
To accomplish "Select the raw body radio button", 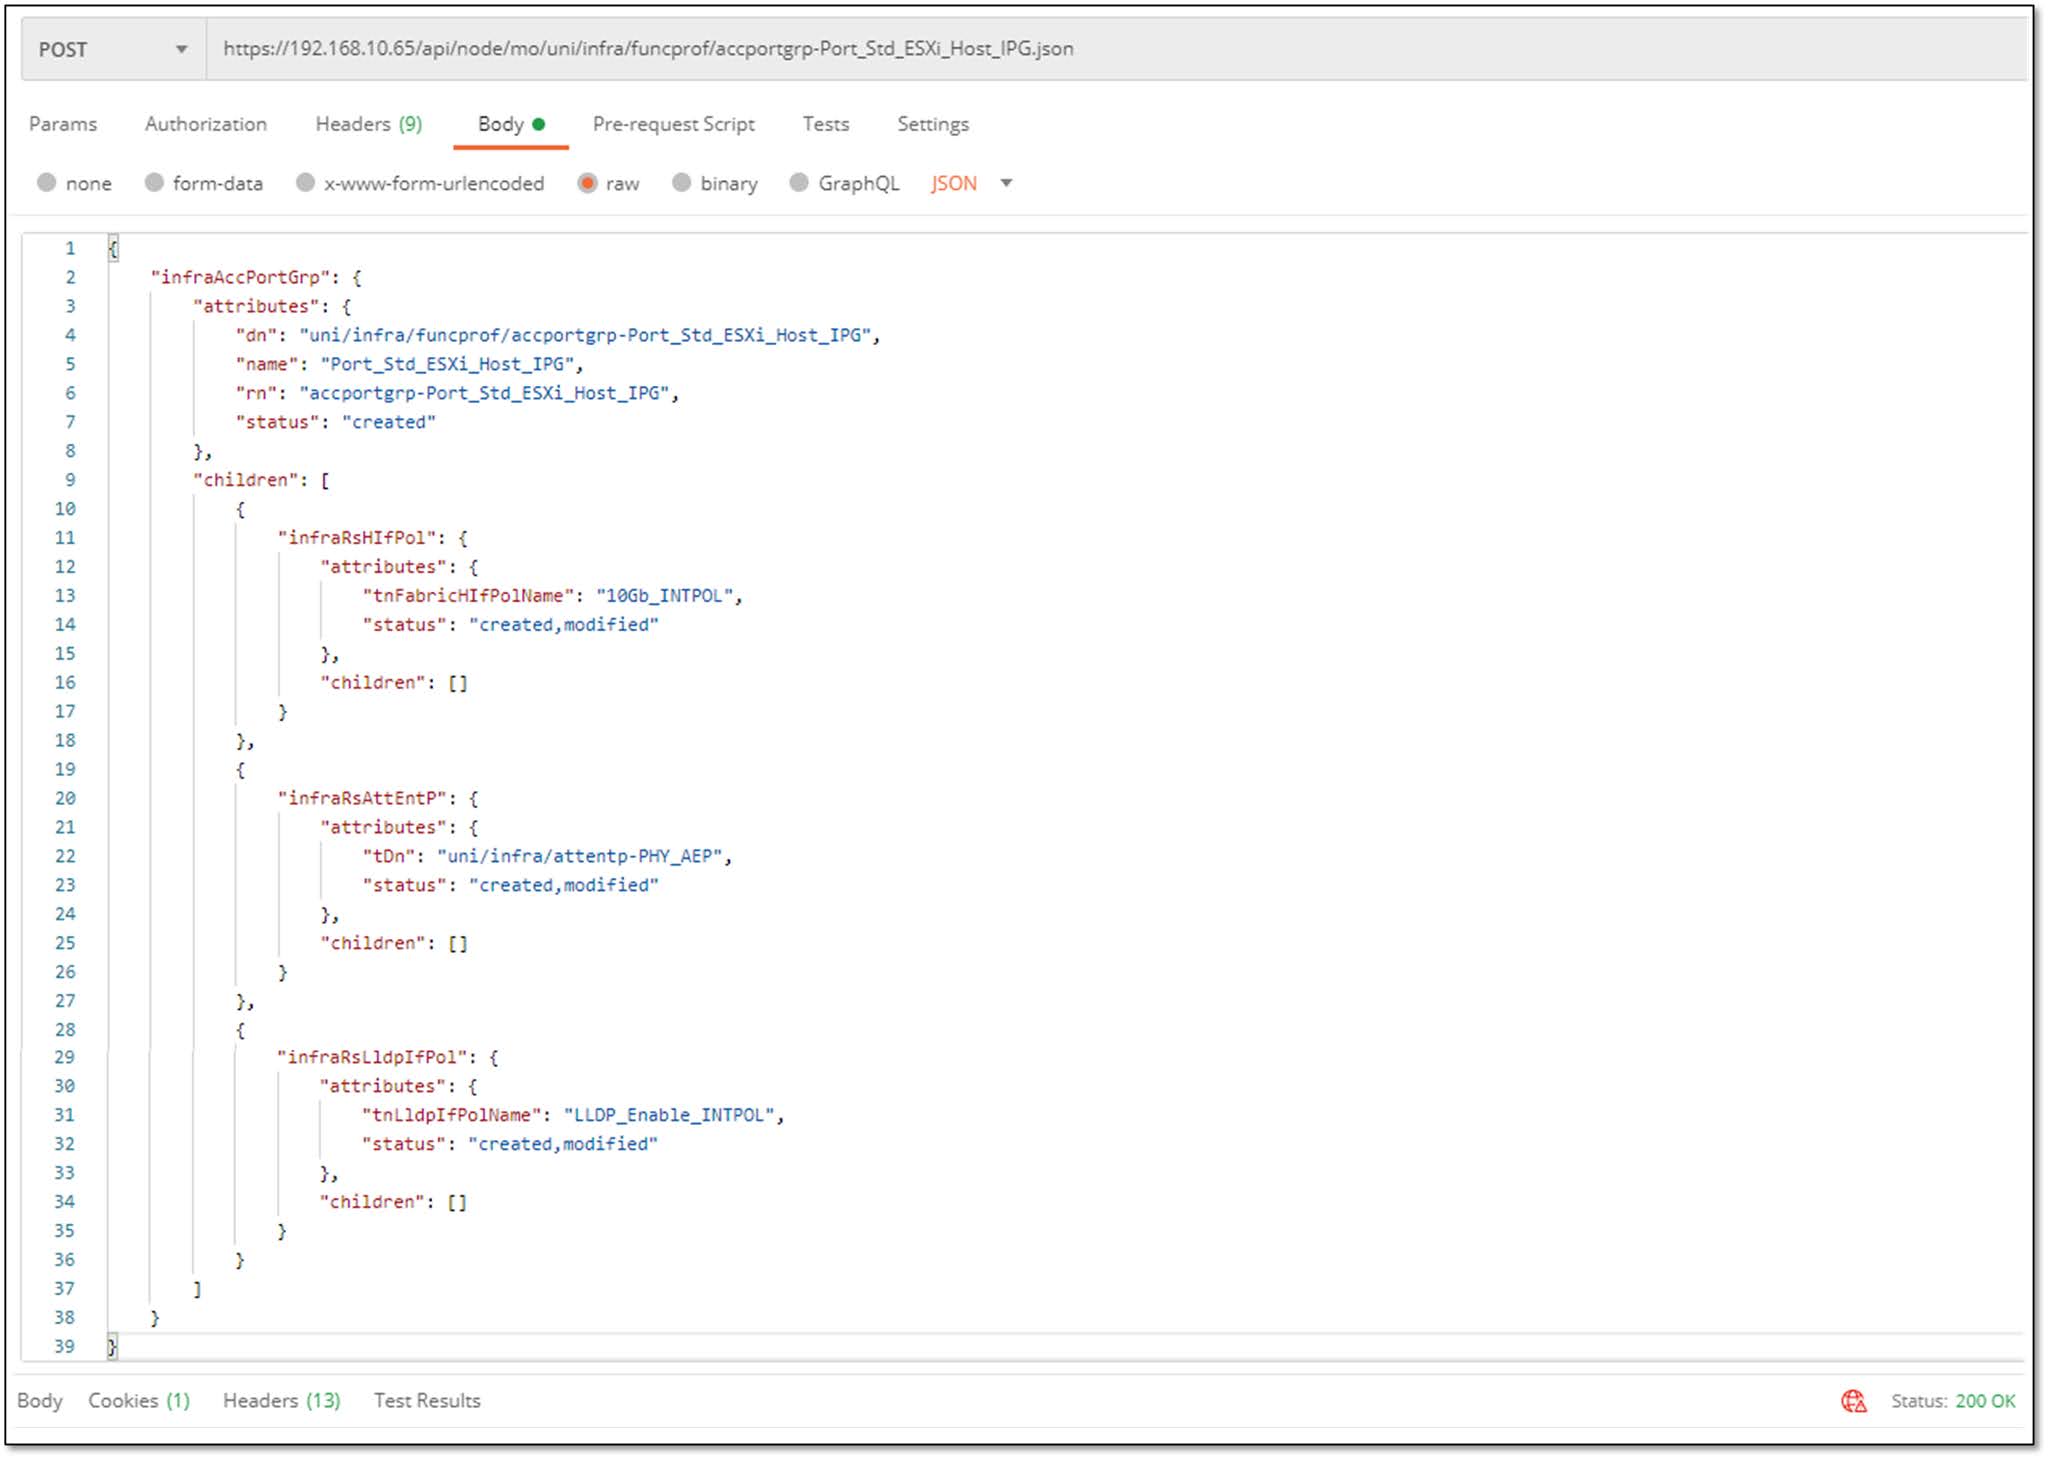I will coord(588,183).
